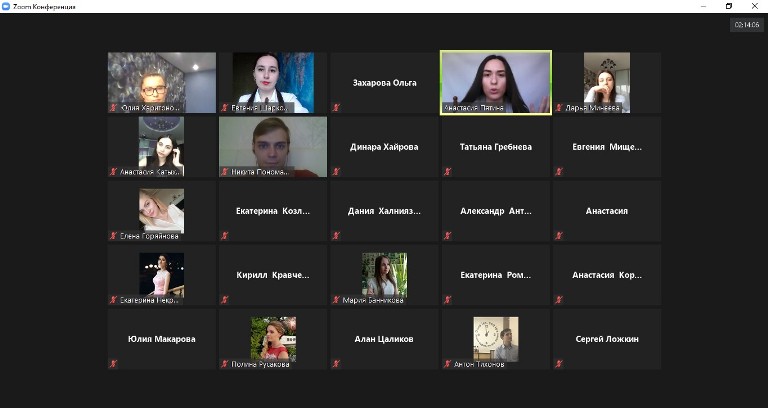Select the active speaker Анастасия Пятина video

[x=496, y=83]
